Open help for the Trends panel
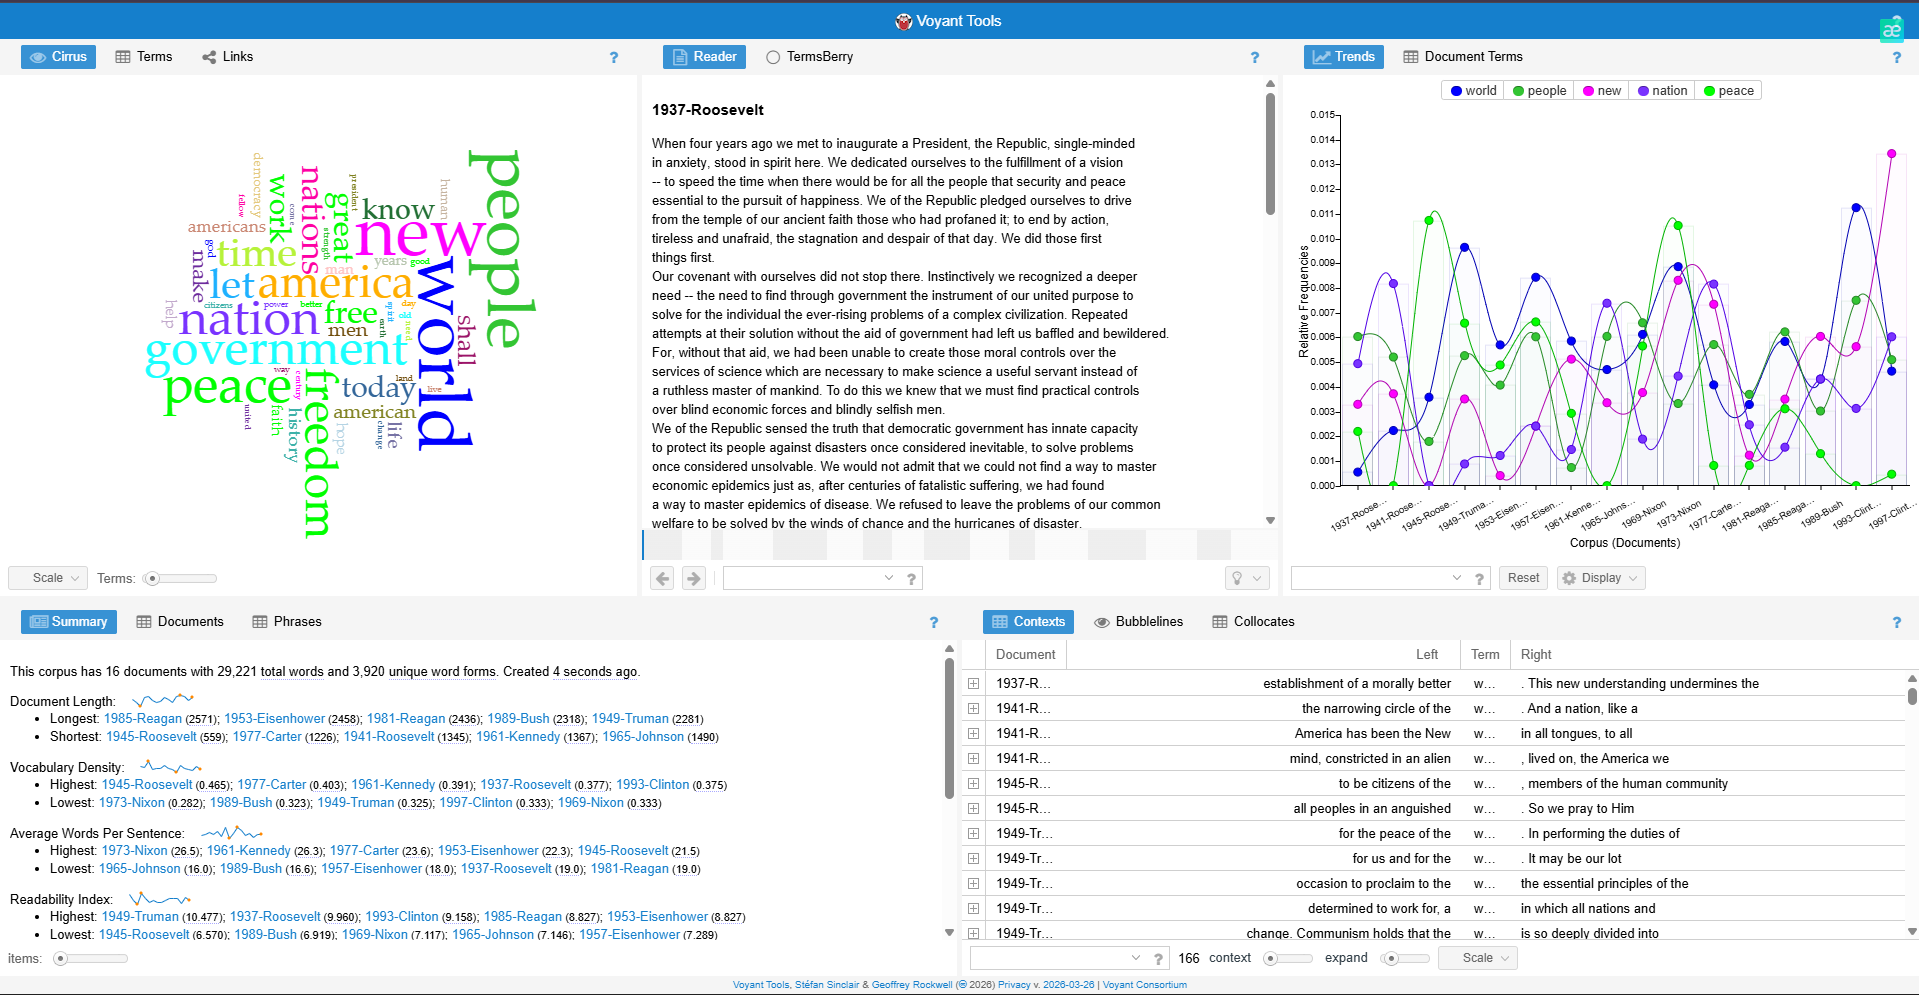1919x995 pixels. [1896, 58]
